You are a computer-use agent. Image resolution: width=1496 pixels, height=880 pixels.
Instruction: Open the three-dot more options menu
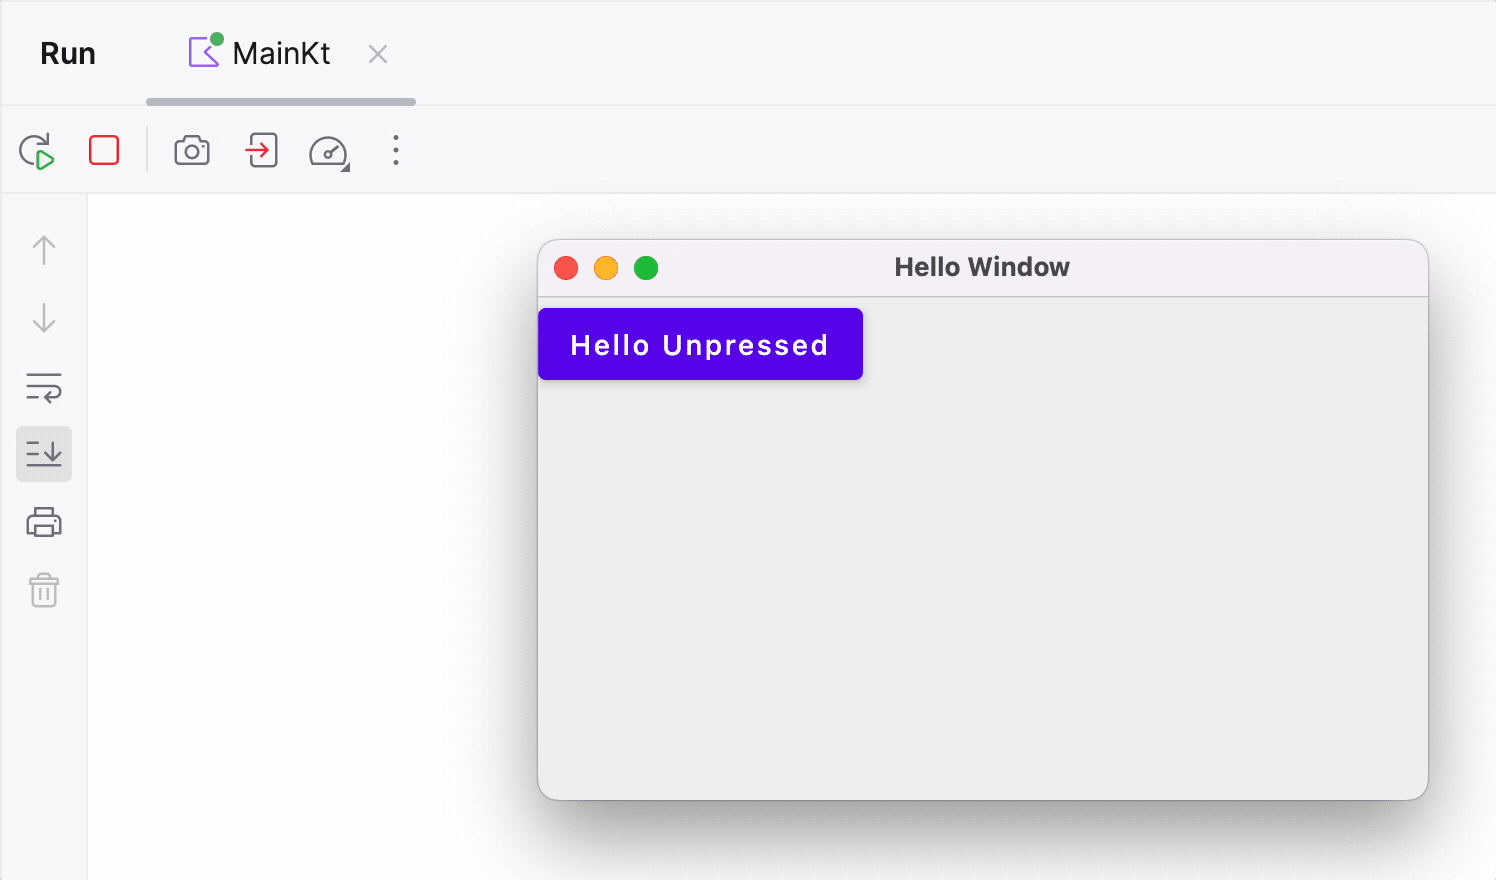pos(395,150)
